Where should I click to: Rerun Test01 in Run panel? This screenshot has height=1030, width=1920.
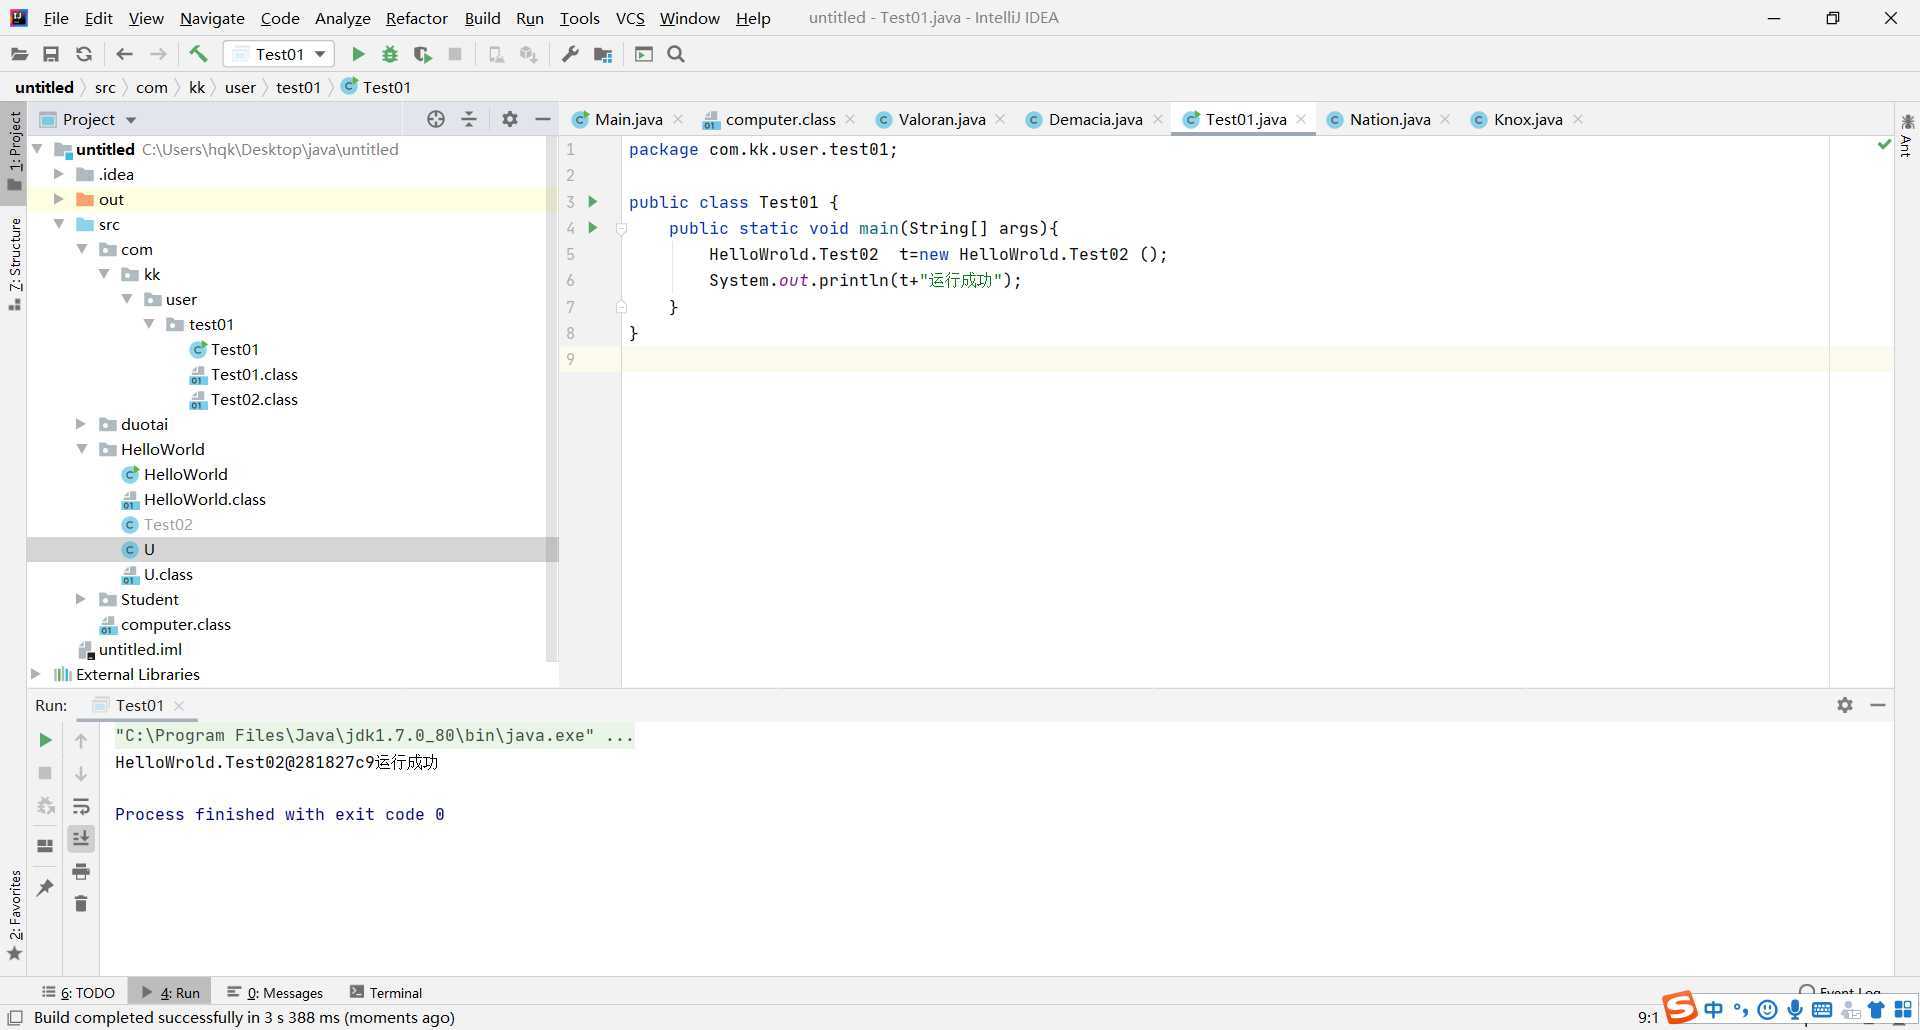(45, 740)
